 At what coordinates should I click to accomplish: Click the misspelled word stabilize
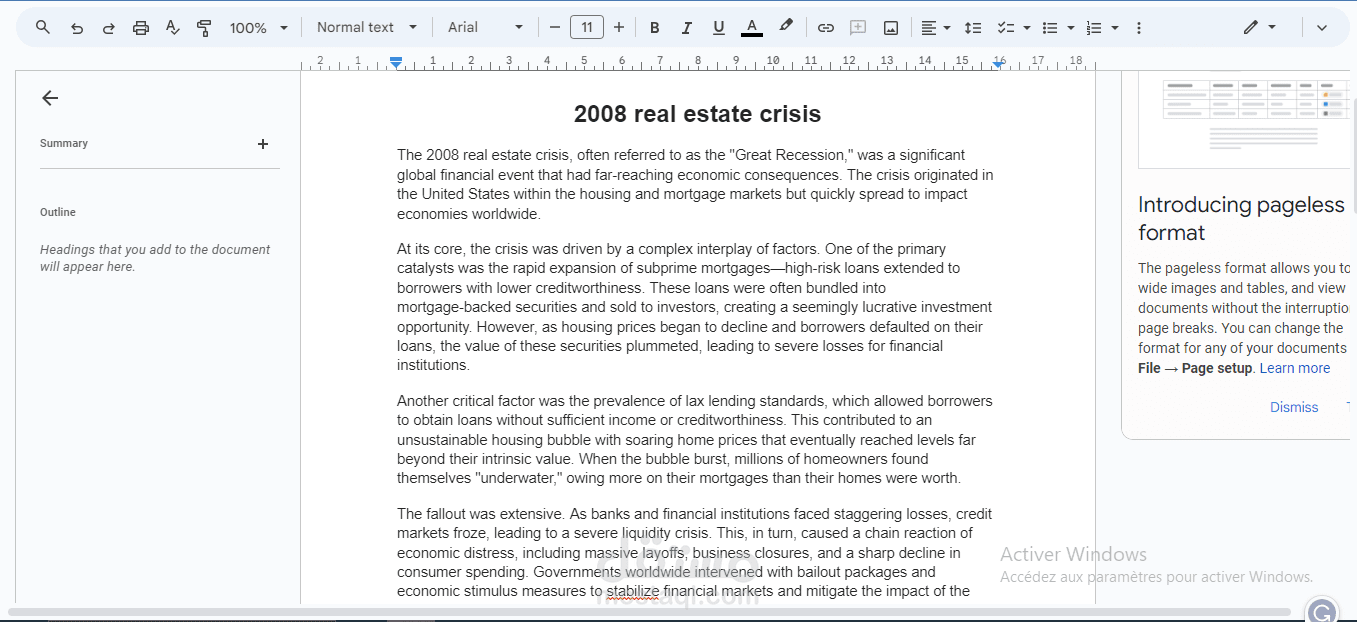(x=632, y=591)
